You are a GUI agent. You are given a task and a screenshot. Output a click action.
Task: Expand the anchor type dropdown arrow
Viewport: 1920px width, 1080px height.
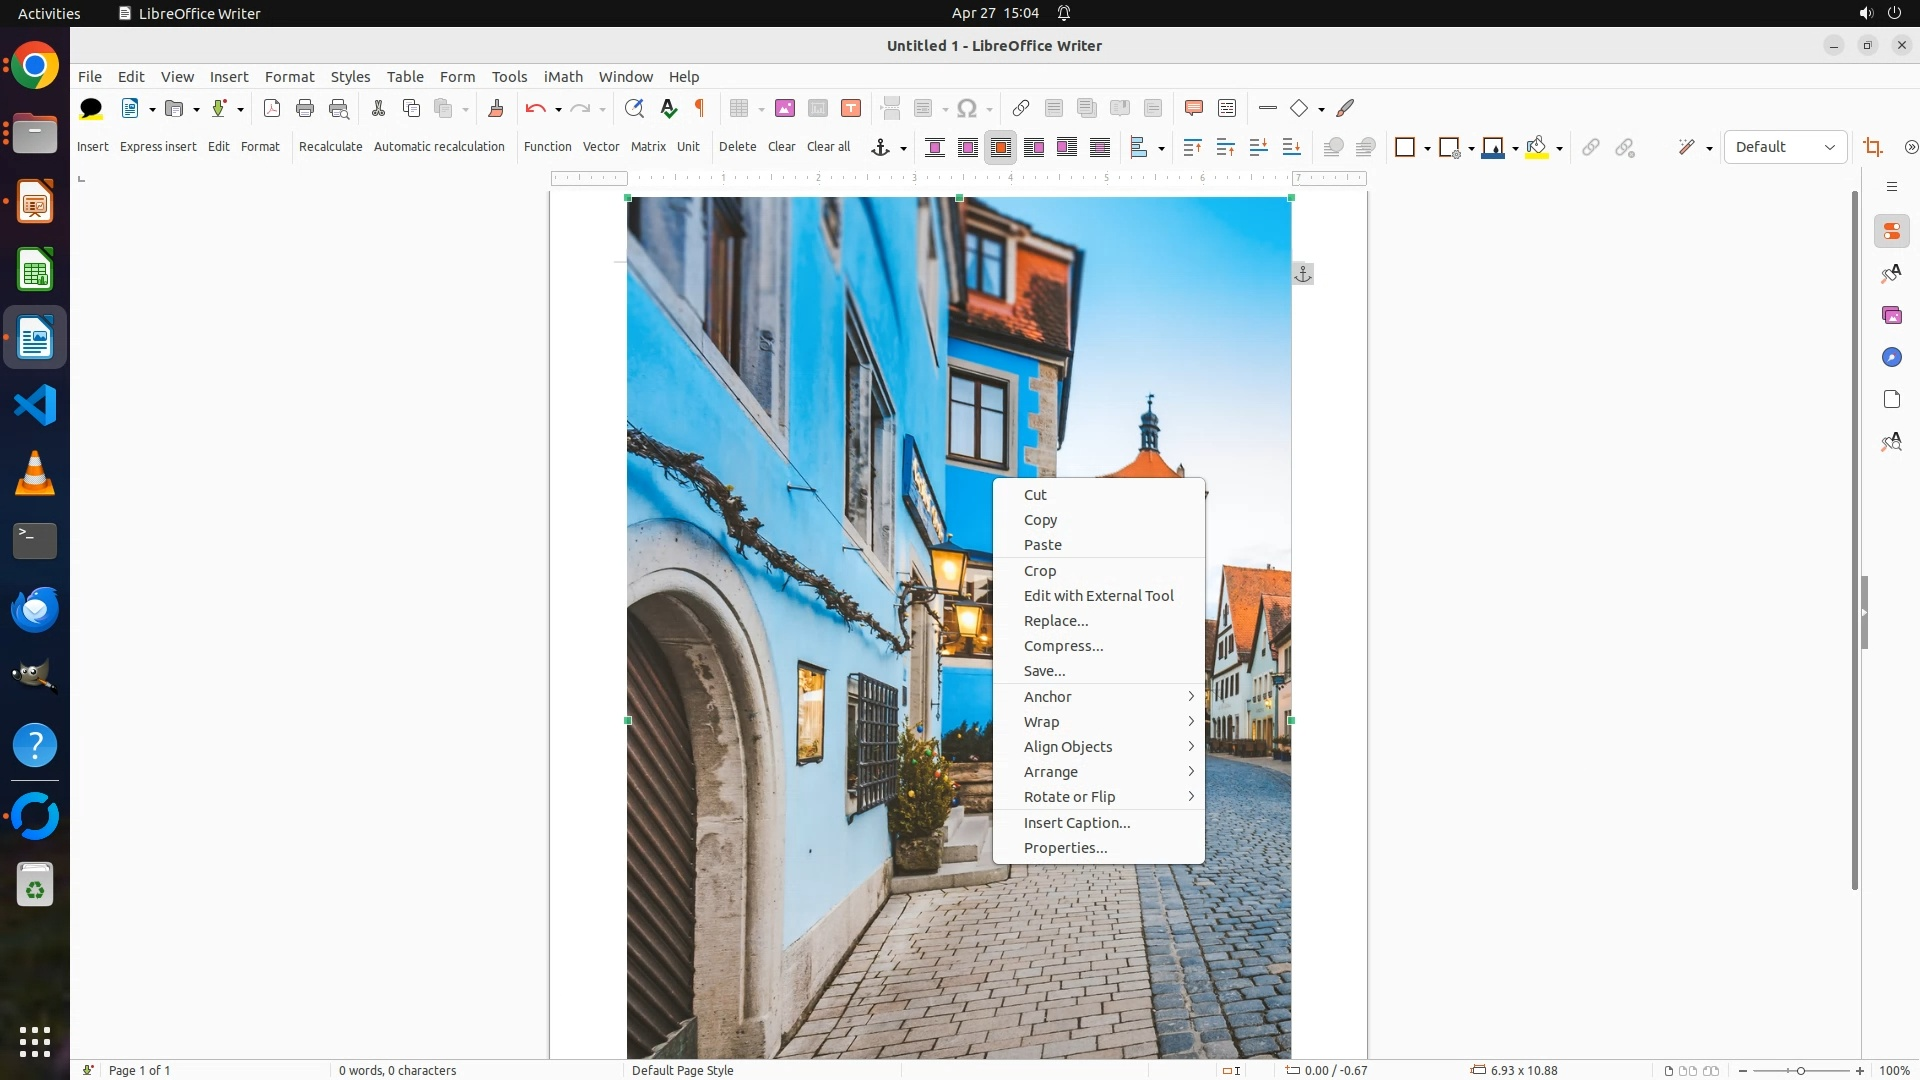pos(903,148)
